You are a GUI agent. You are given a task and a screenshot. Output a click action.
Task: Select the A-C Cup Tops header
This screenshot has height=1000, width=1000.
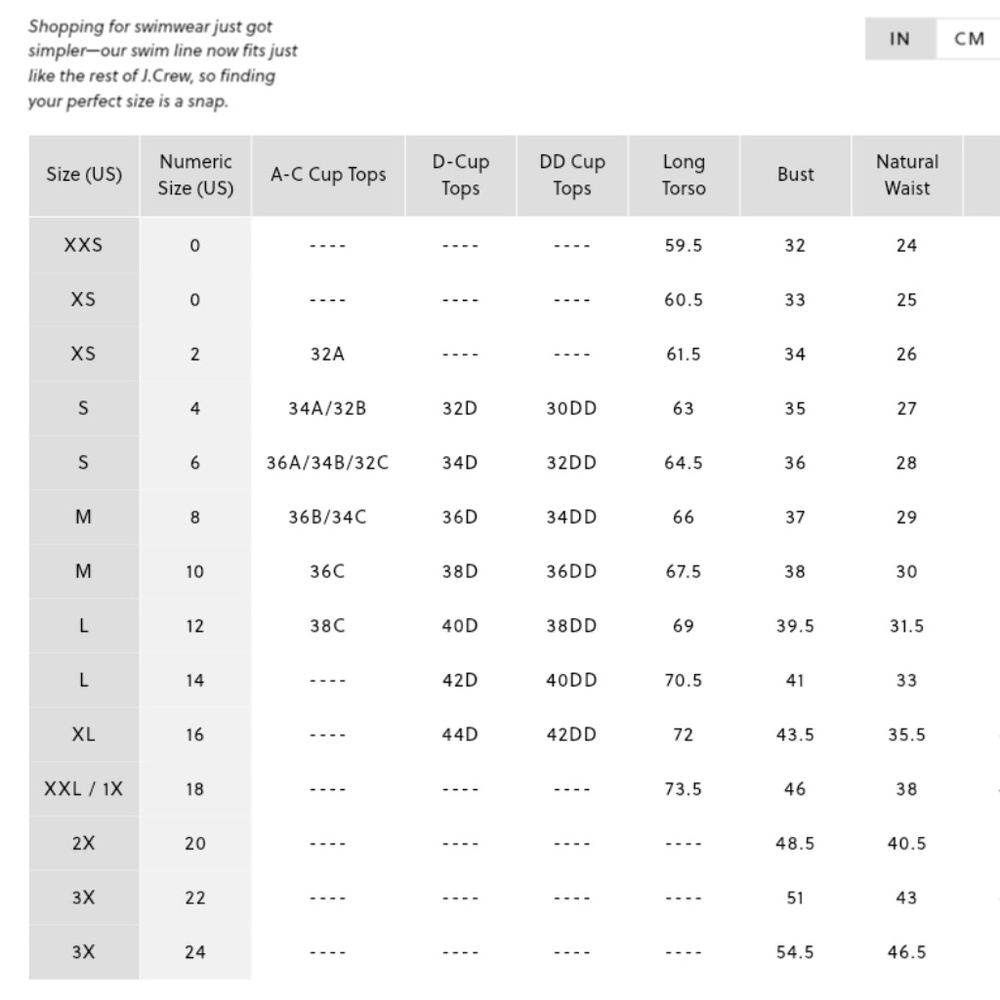tap(328, 175)
